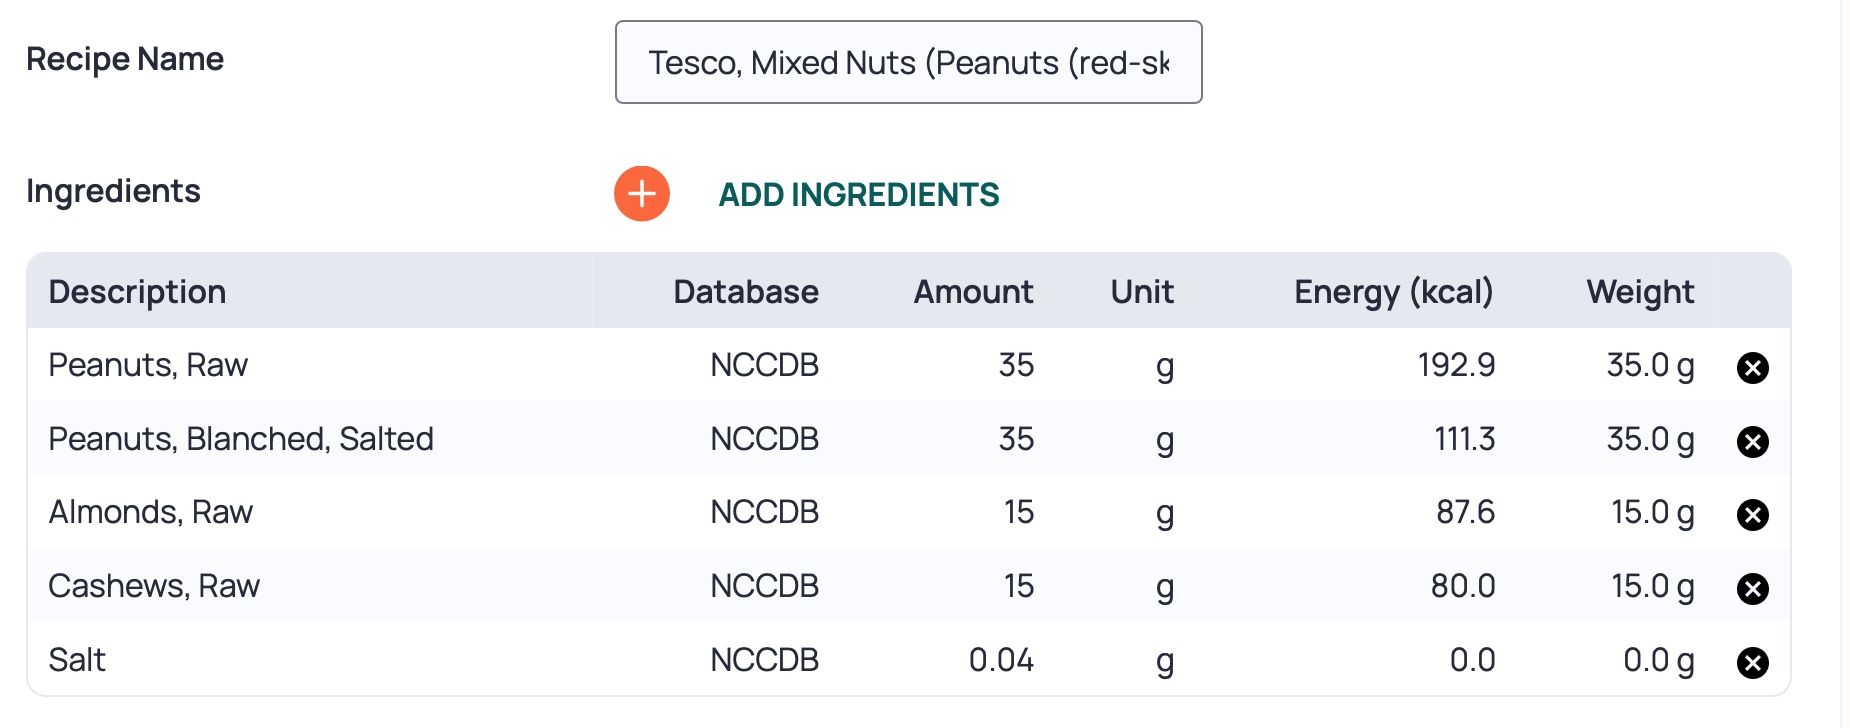Delete the Peanuts, Blanched, Salted ingredient
1850x728 pixels.
click(x=1752, y=441)
